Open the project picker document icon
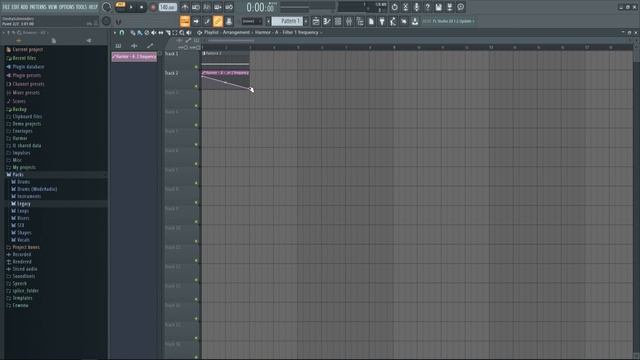640x360 pixels. click(371, 21)
